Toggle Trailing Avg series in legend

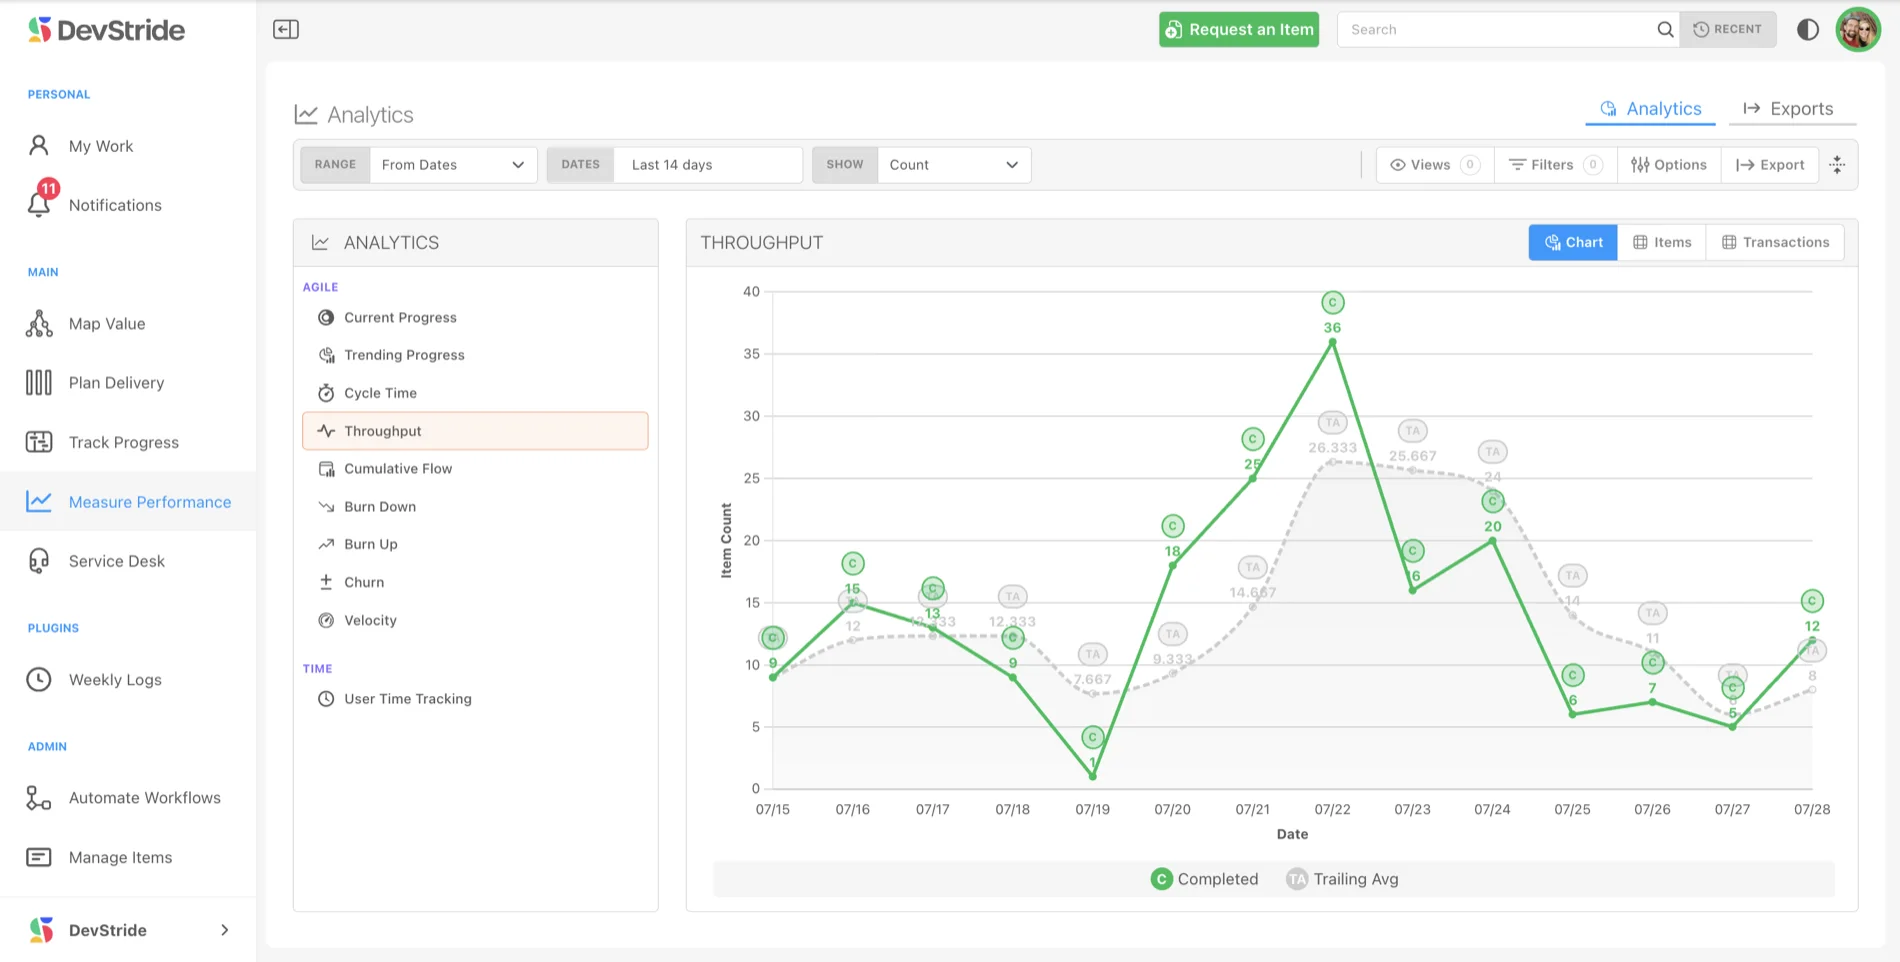click(1342, 879)
